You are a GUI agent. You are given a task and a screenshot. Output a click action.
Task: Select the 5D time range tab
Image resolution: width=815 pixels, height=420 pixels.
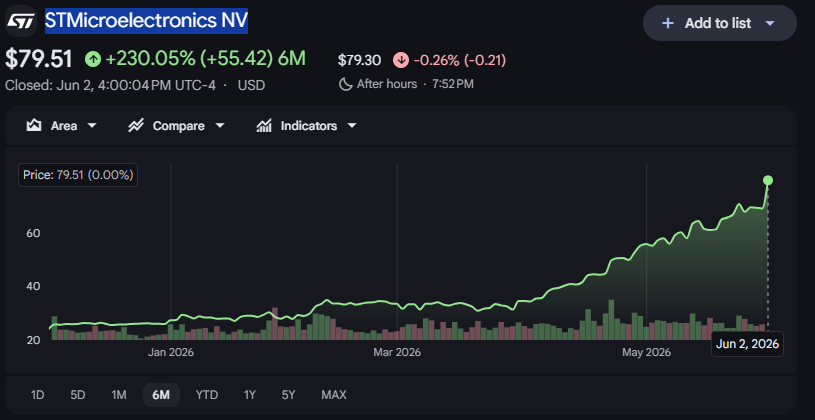[77, 395]
